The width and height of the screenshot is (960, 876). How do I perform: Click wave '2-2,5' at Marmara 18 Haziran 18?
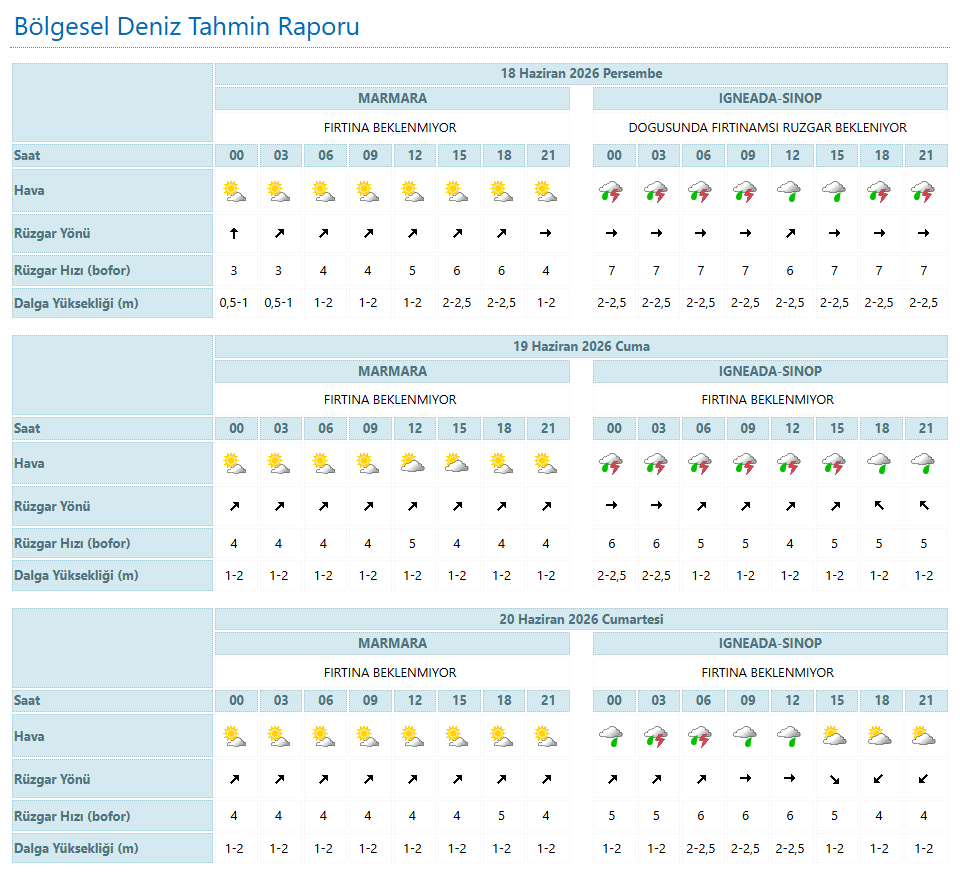click(x=501, y=302)
